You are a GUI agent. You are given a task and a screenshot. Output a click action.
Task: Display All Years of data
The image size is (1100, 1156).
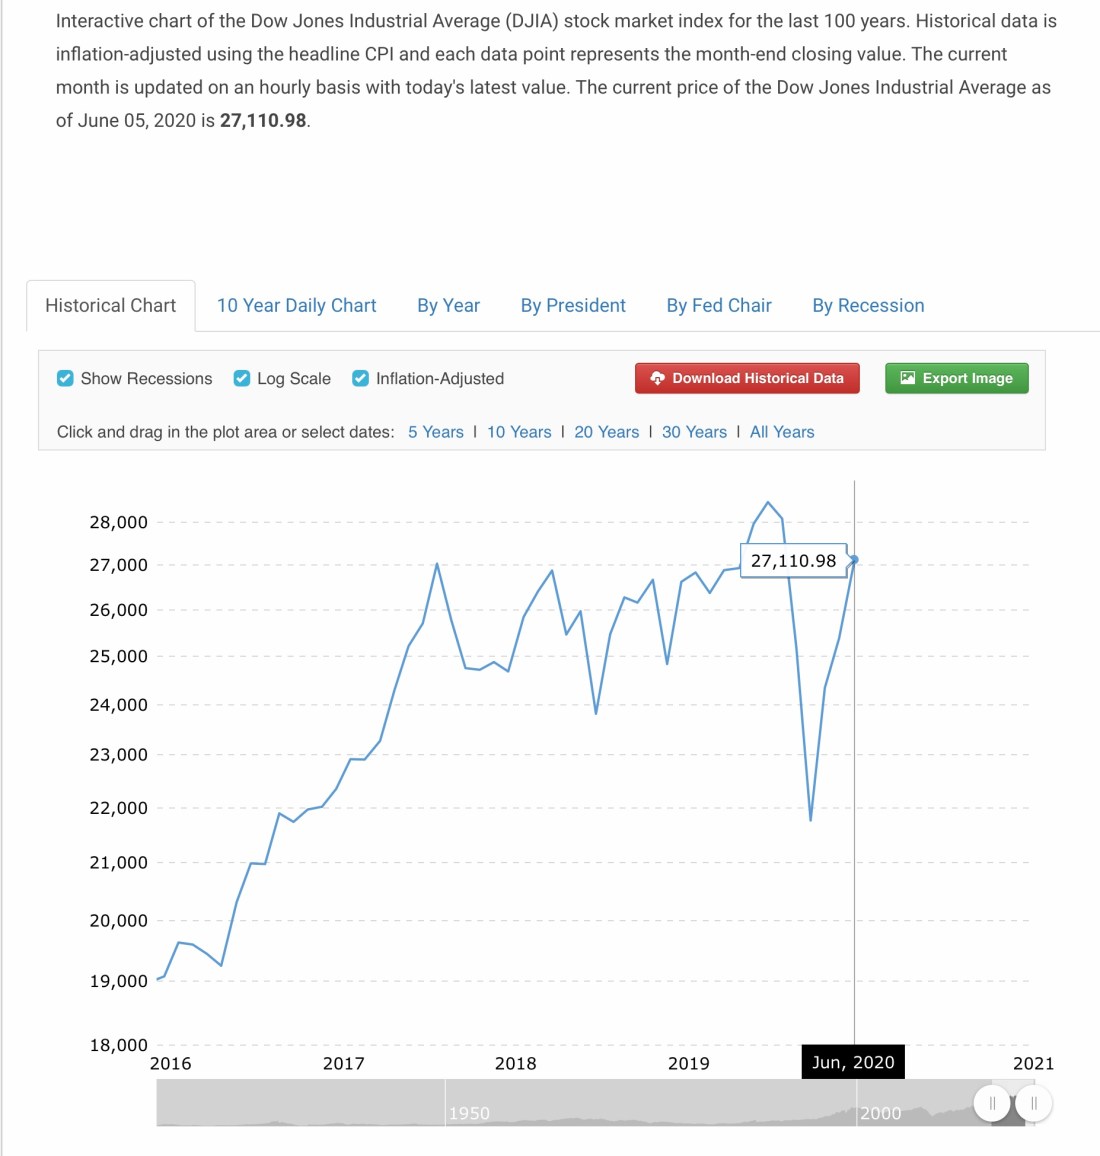[782, 432]
